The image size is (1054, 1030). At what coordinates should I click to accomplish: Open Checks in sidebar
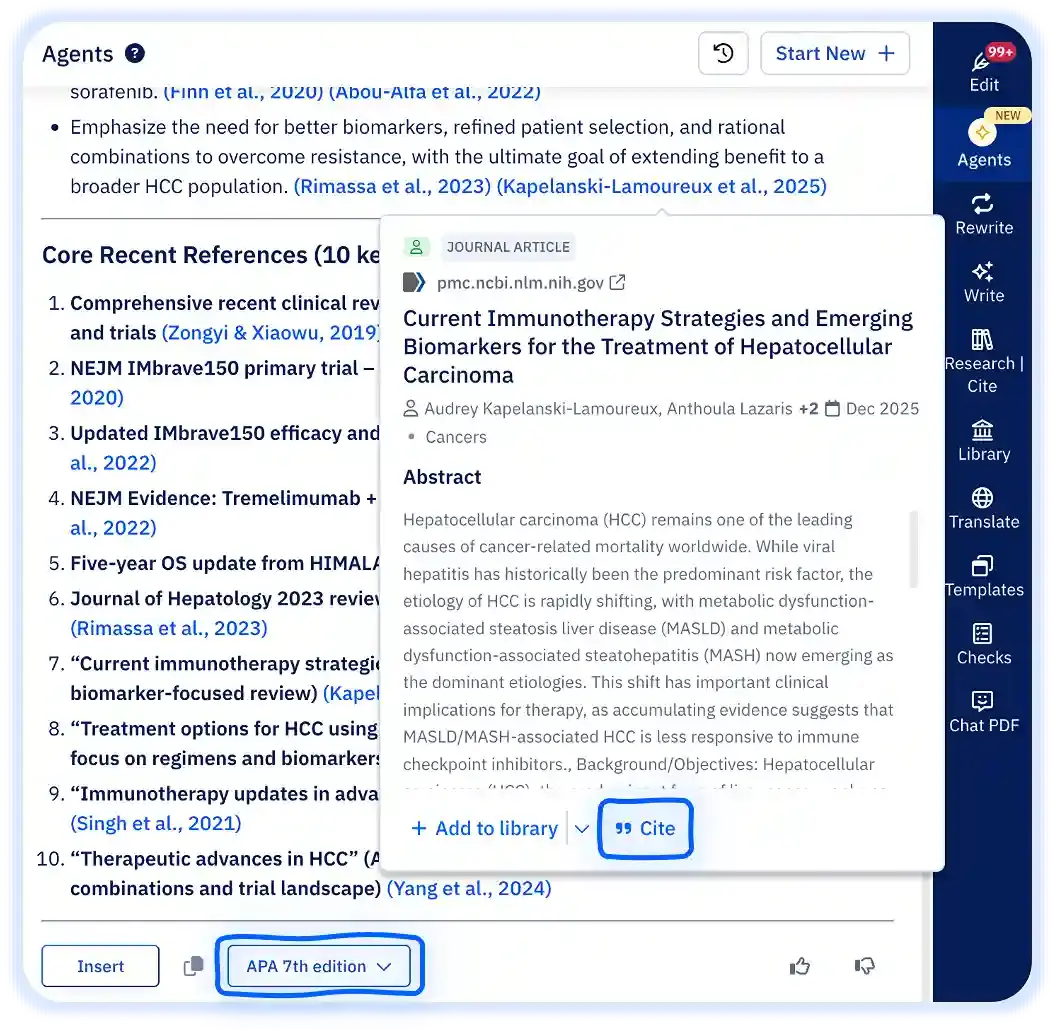point(984,644)
